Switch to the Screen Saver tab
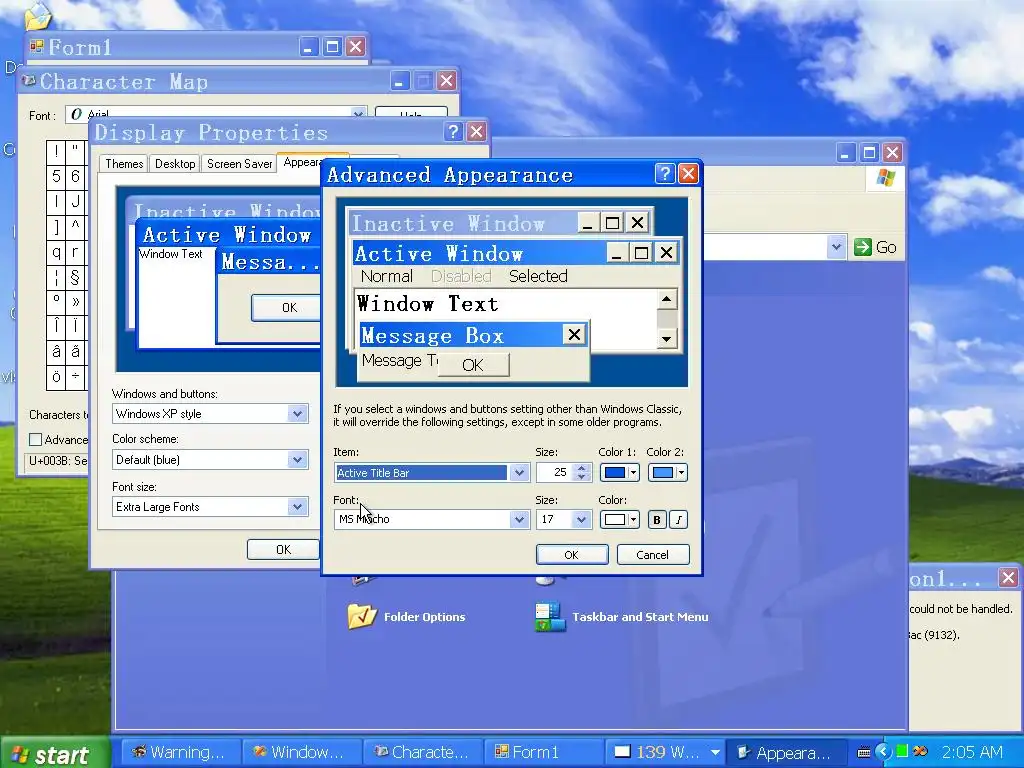The width and height of the screenshot is (1024, 768). click(239, 164)
